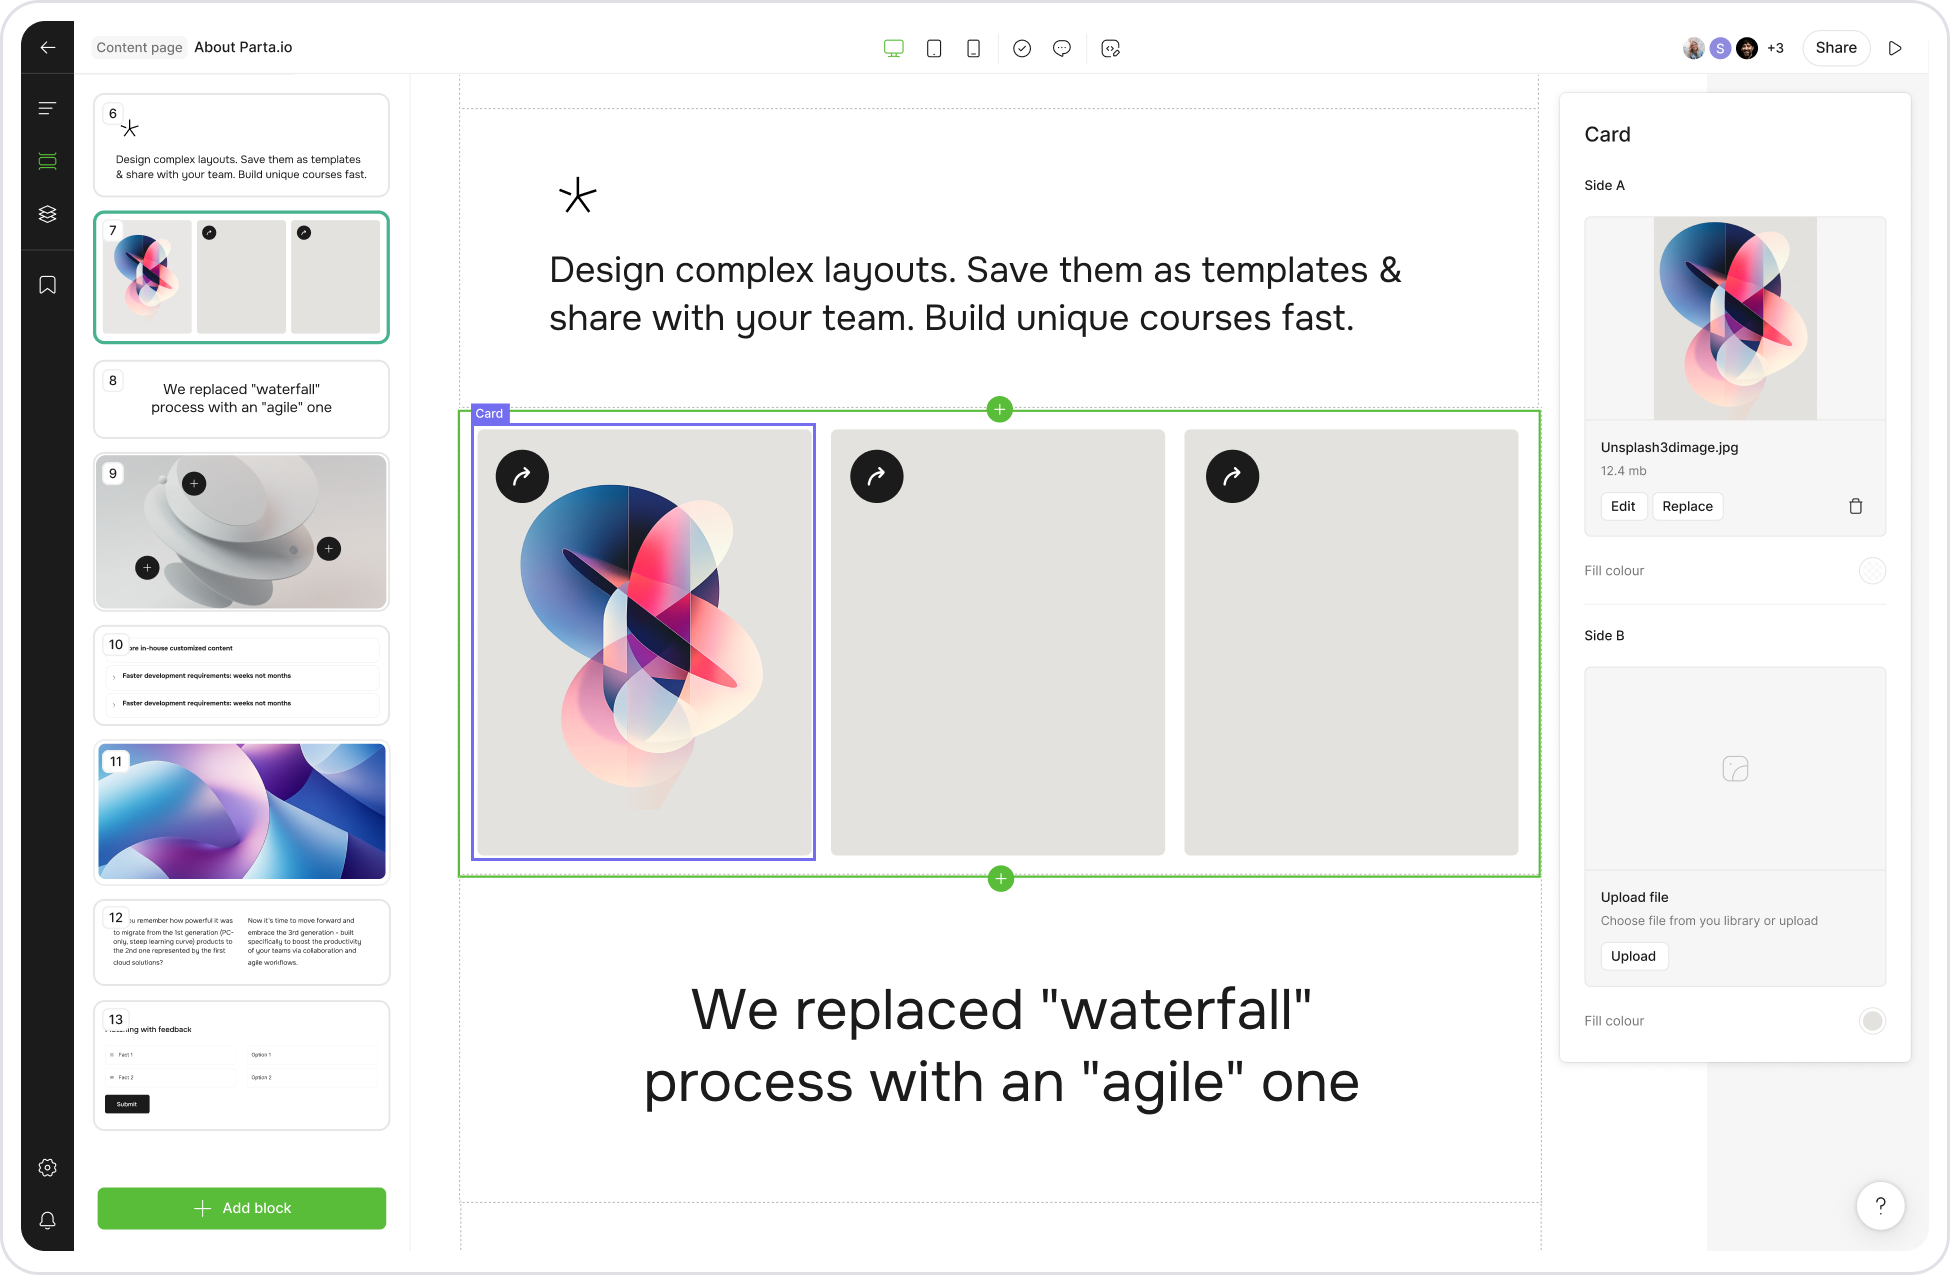Click the Add block button
This screenshot has width=1950, height=1275.
tap(242, 1208)
